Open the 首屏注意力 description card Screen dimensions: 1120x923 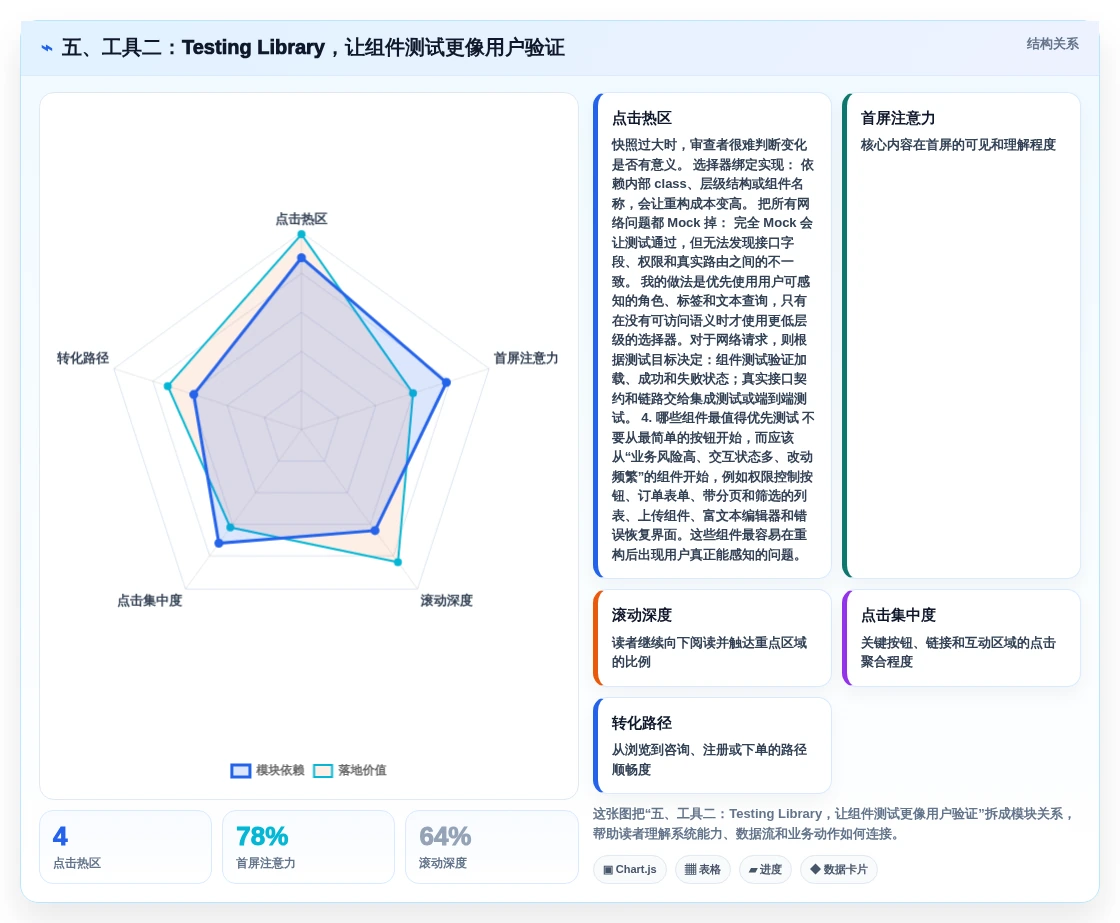click(961, 335)
